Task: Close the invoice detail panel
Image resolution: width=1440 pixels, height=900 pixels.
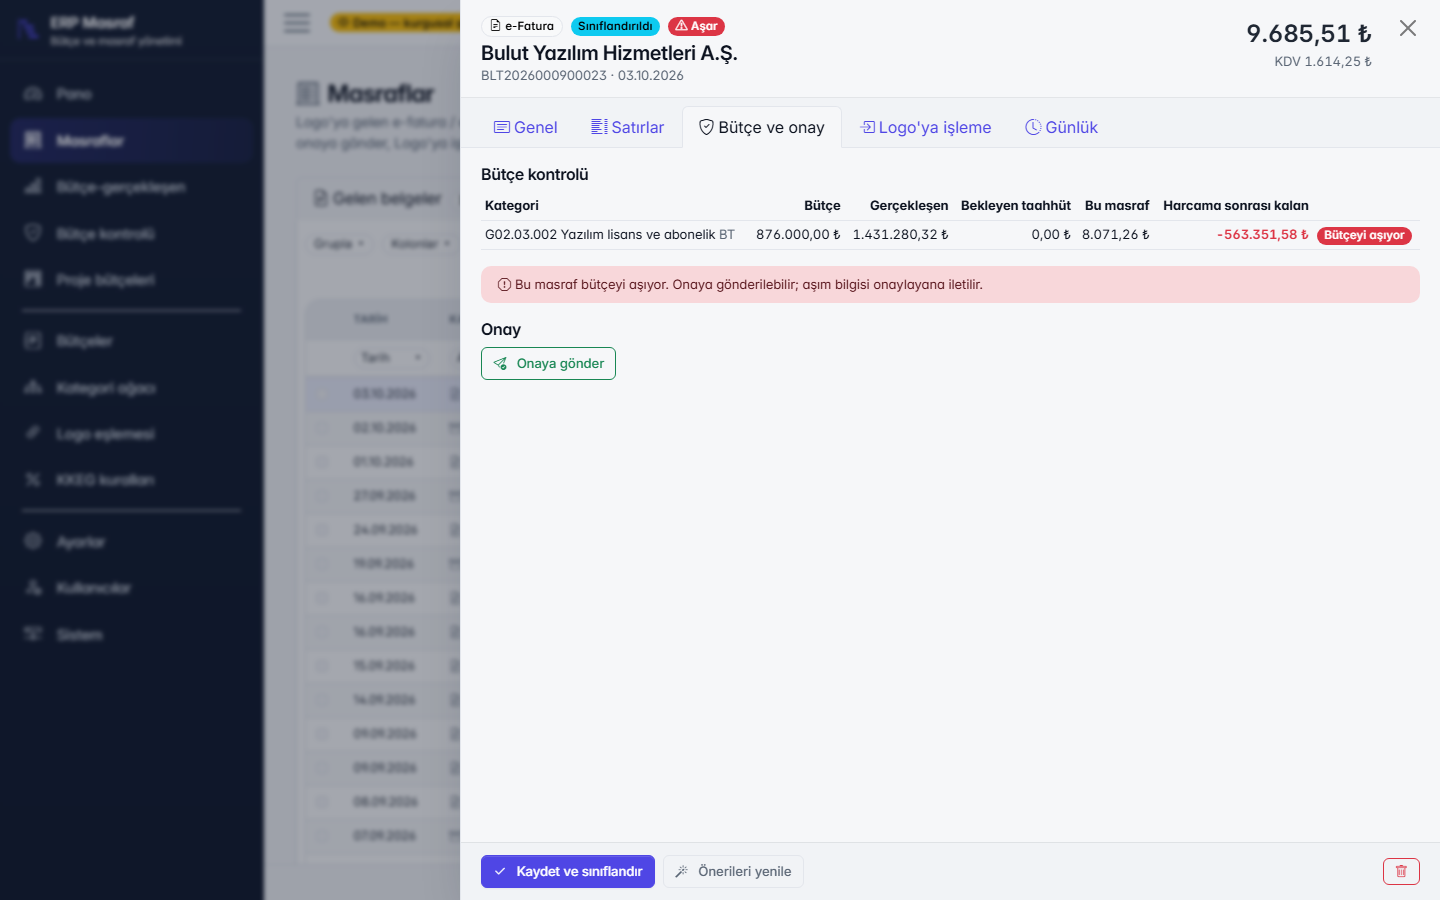Action: coord(1408,28)
